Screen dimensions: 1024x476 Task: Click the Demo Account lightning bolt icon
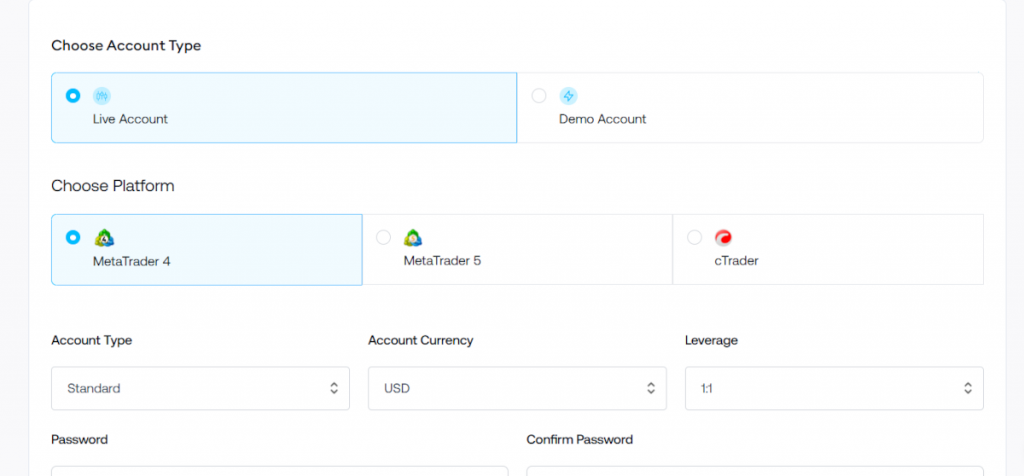click(x=568, y=96)
